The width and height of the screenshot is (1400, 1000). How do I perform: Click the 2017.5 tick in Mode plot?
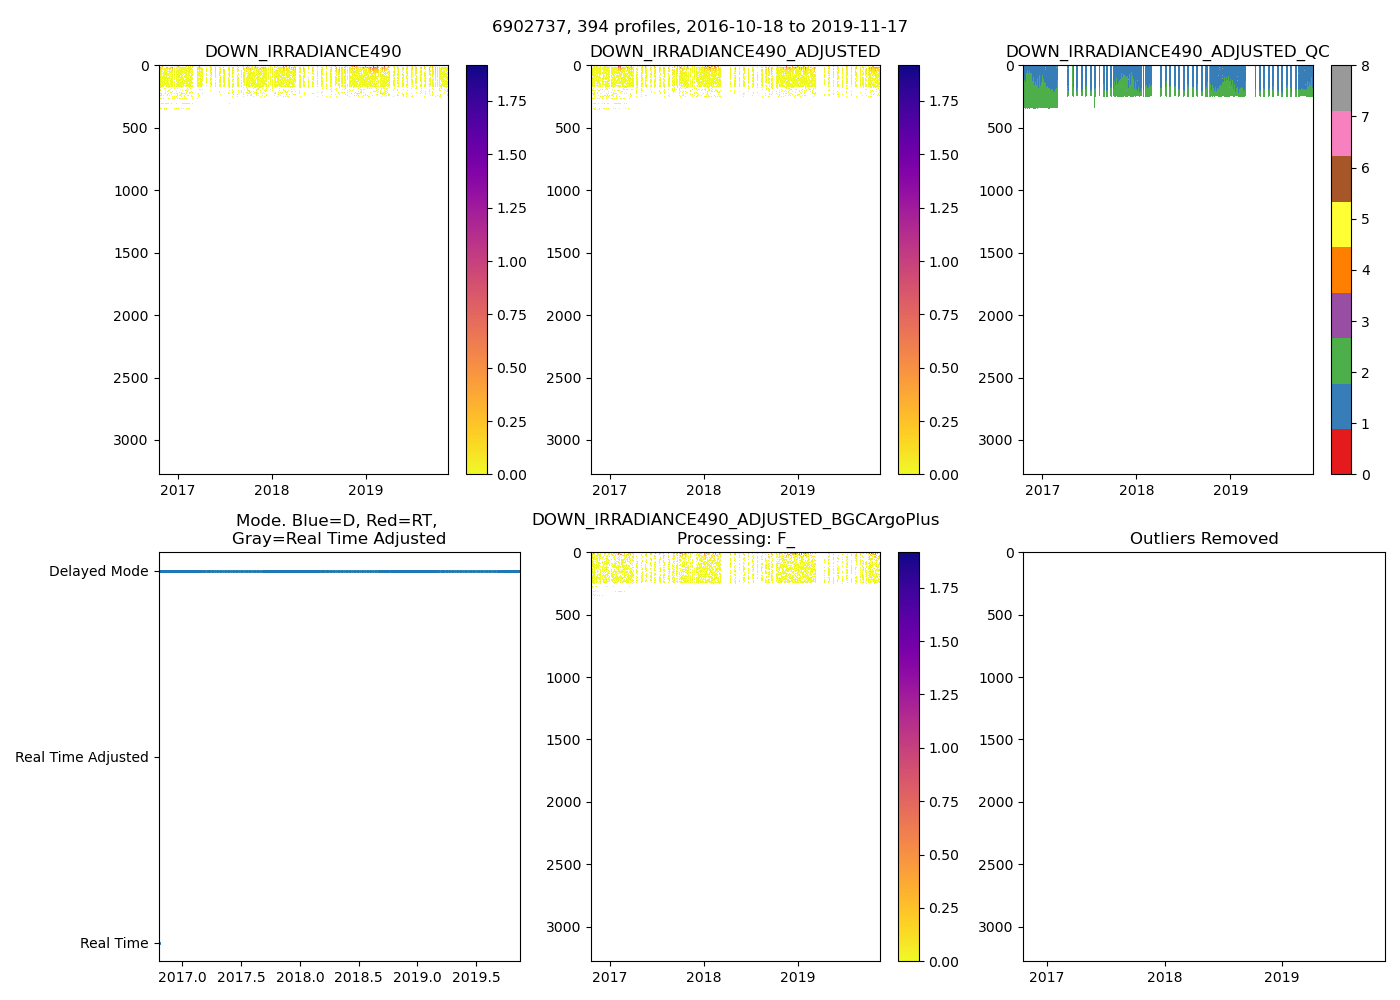(241, 977)
